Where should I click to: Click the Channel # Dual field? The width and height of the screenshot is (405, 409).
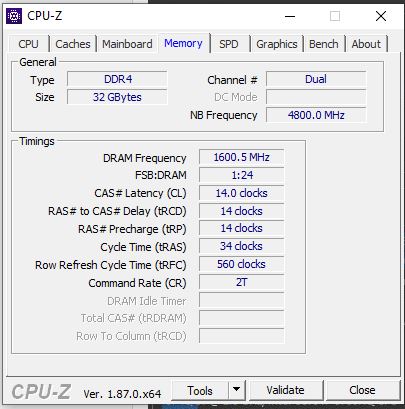[x=316, y=79]
